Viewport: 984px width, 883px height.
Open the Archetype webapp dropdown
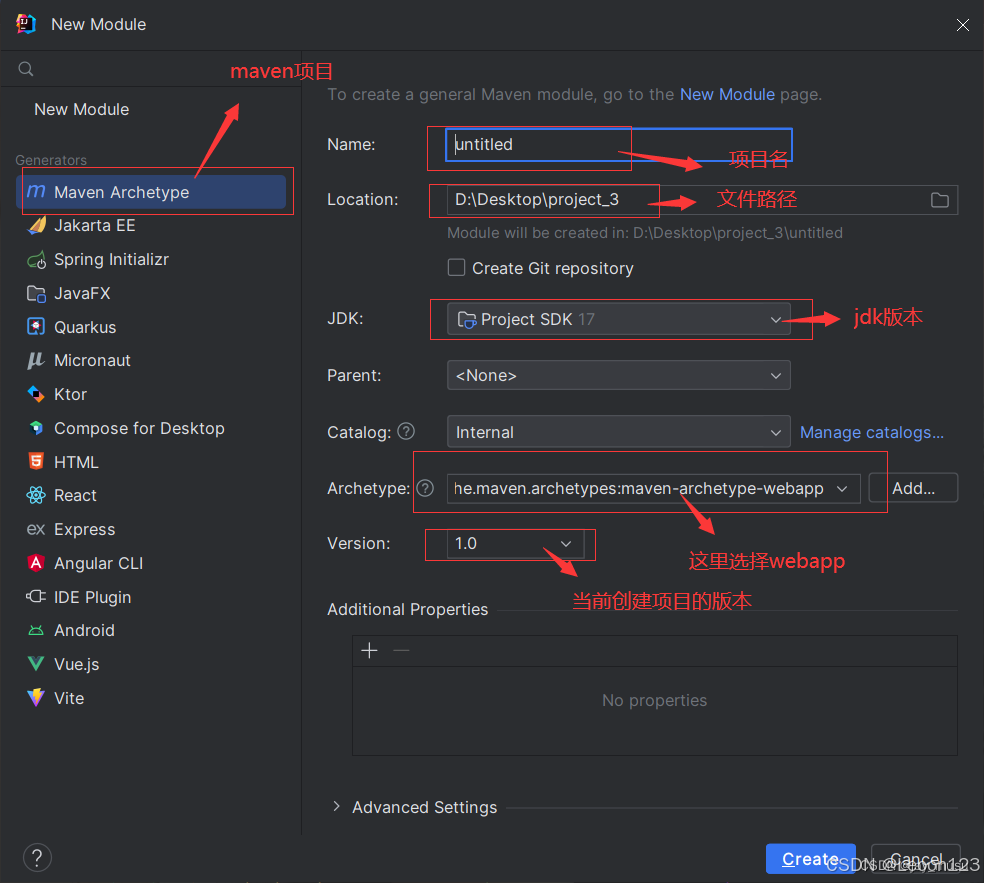pyautogui.click(x=653, y=488)
